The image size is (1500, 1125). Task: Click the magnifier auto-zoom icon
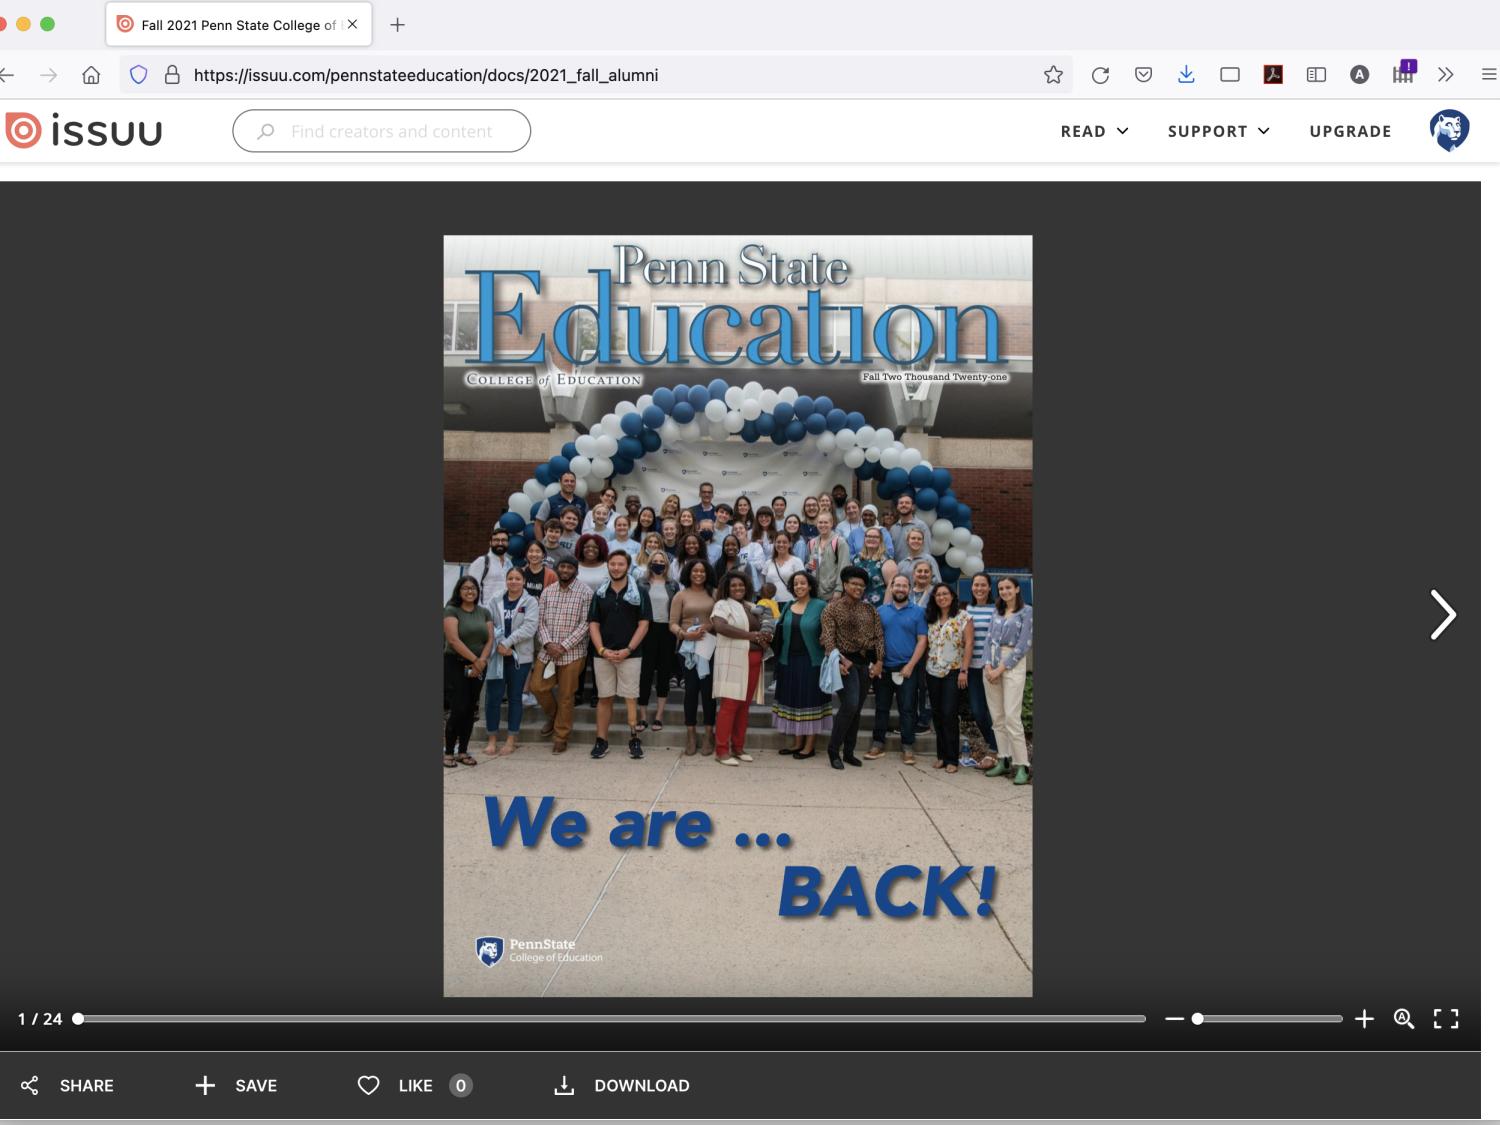pyautogui.click(x=1404, y=1019)
